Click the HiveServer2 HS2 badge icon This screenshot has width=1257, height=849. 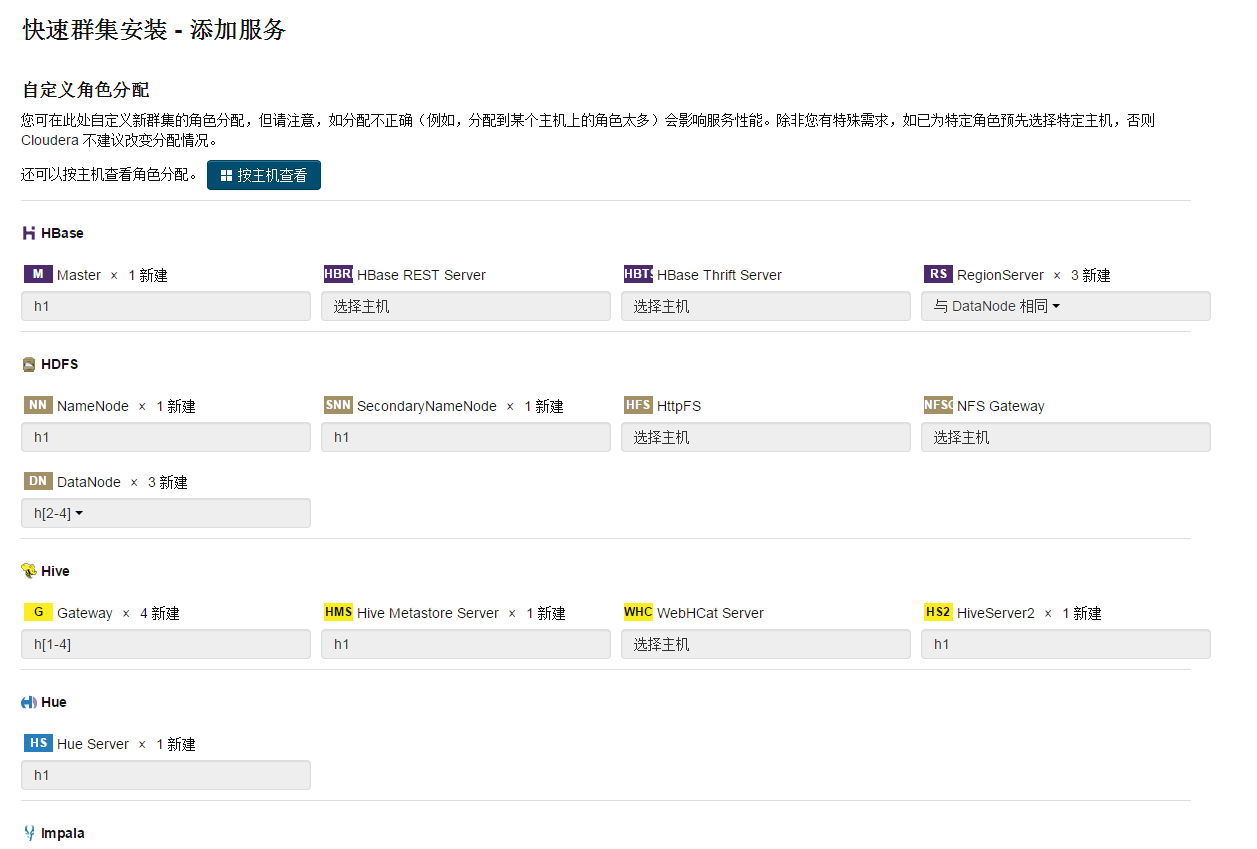pyautogui.click(x=937, y=612)
